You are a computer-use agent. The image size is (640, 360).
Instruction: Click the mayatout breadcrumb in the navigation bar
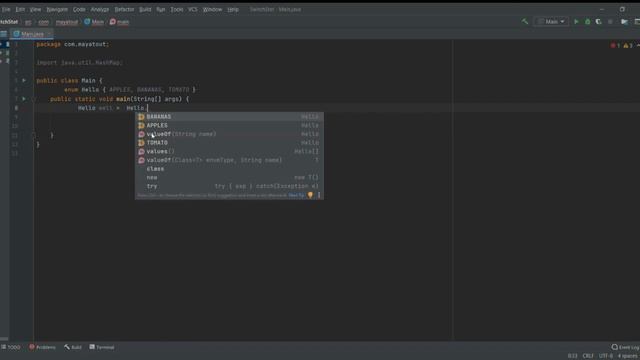pyautogui.click(x=67, y=22)
